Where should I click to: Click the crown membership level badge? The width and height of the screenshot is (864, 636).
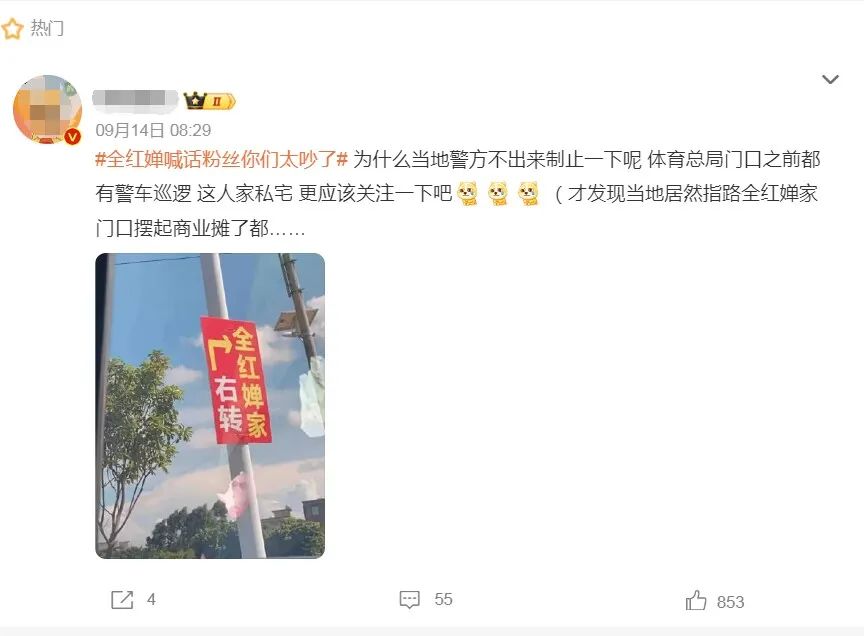tap(210, 101)
